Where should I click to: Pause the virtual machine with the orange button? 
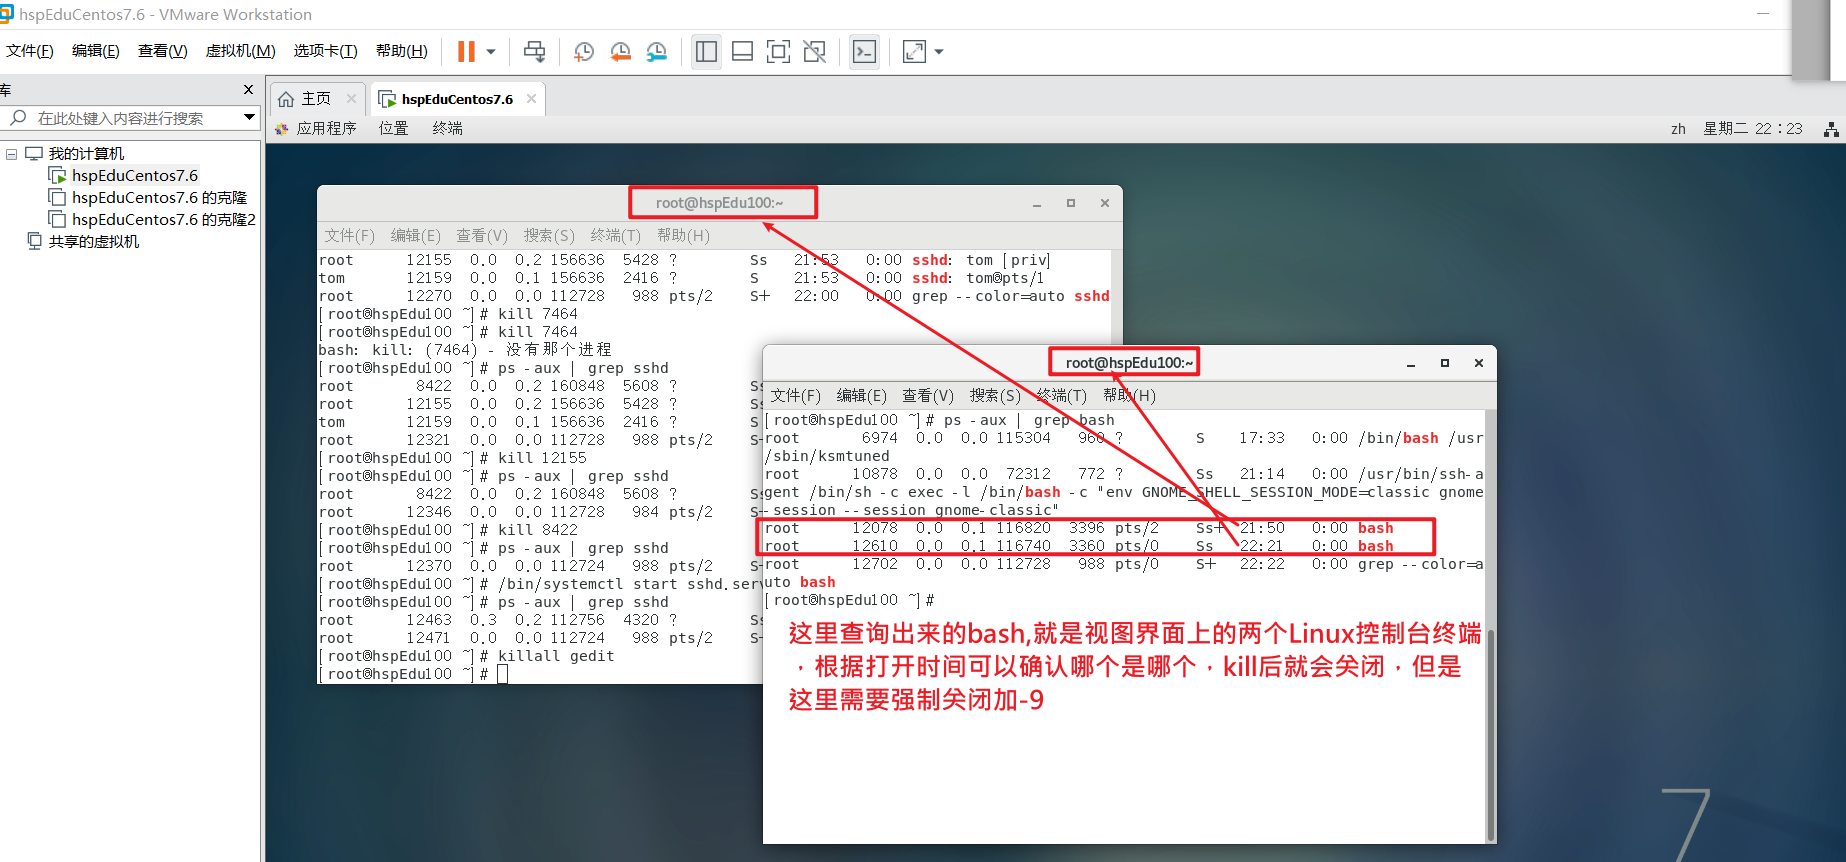pos(466,51)
